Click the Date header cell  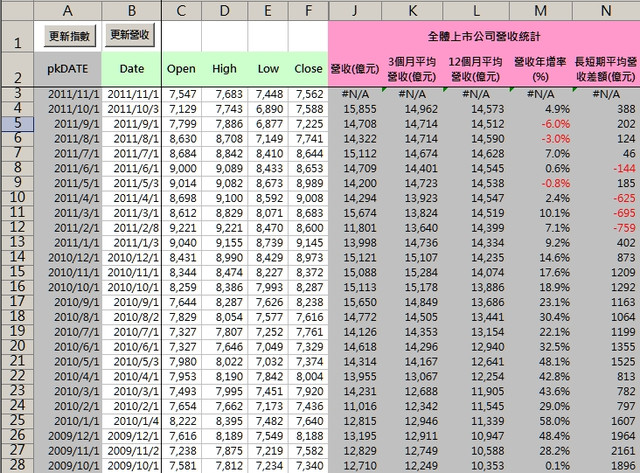(131, 69)
